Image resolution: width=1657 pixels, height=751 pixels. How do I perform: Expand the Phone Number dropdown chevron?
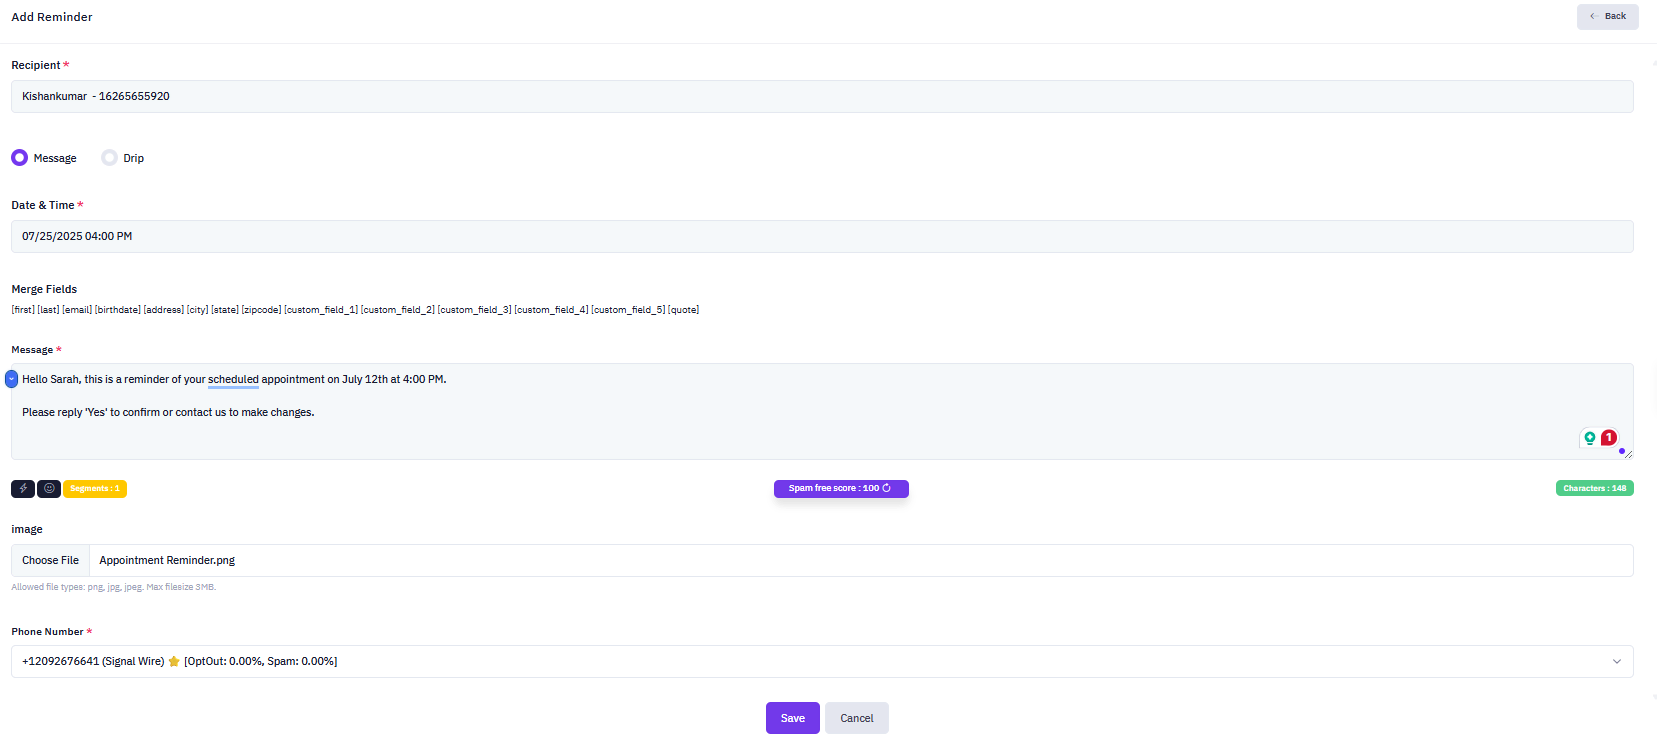coord(1616,662)
